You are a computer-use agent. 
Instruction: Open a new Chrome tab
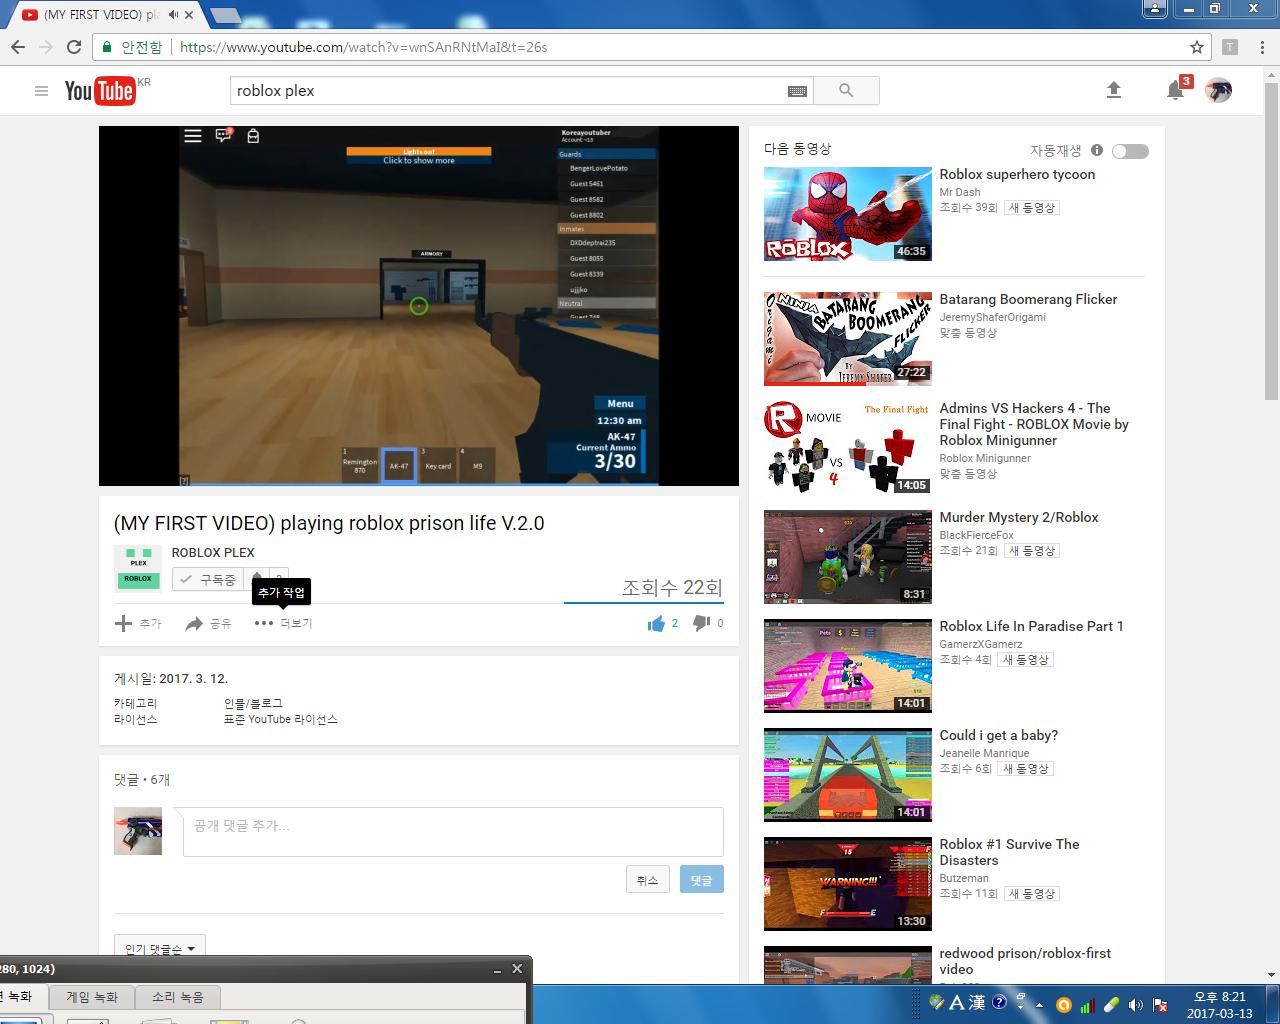tap(226, 15)
